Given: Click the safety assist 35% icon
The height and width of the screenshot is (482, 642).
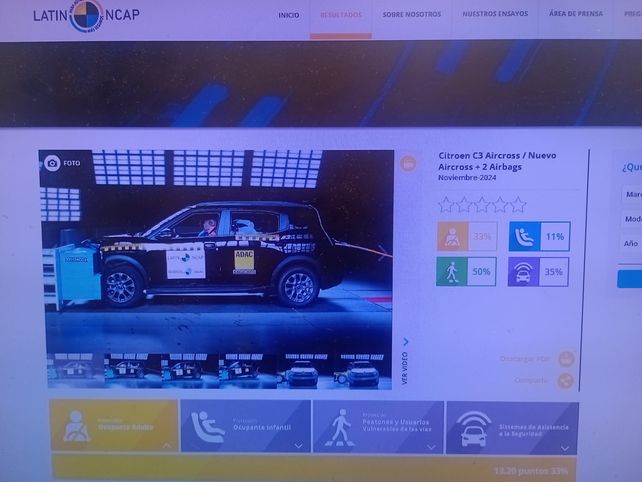Looking at the screenshot, I should 523,272.
